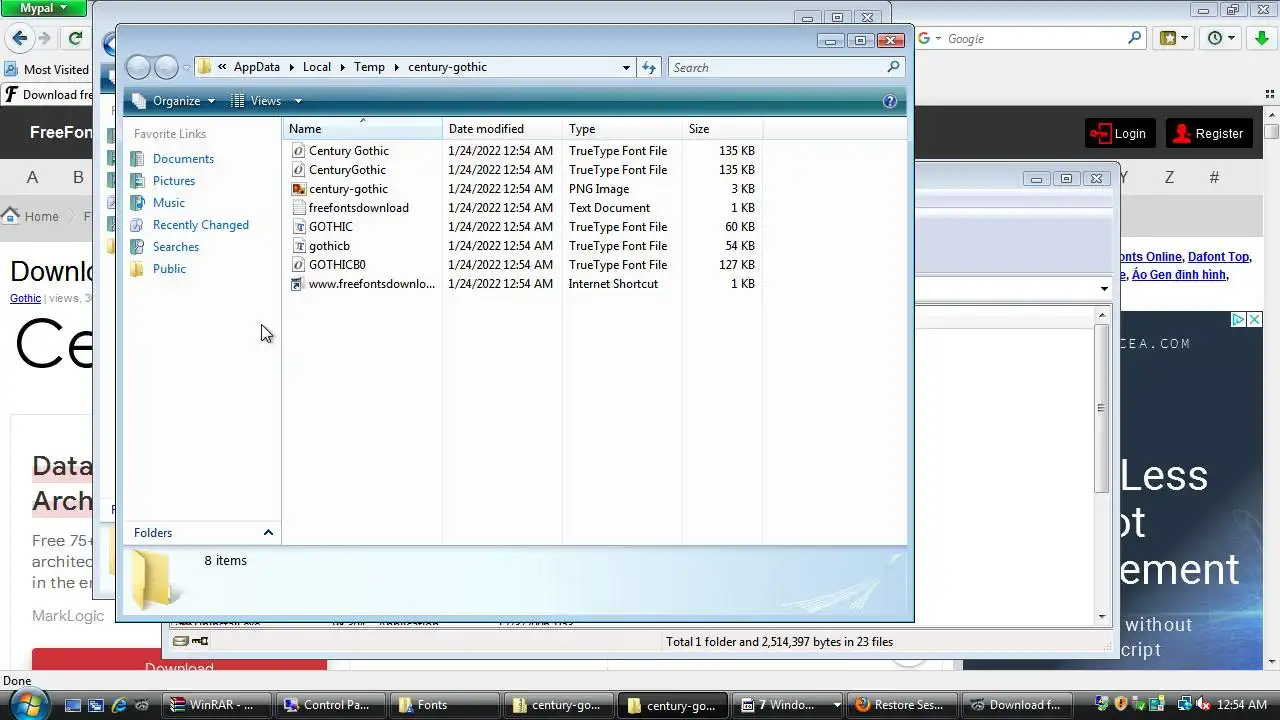This screenshot has width=1280, height=720.
Task: Click century-gothic breadcrumb segment
Action: [x=447, y=67]
